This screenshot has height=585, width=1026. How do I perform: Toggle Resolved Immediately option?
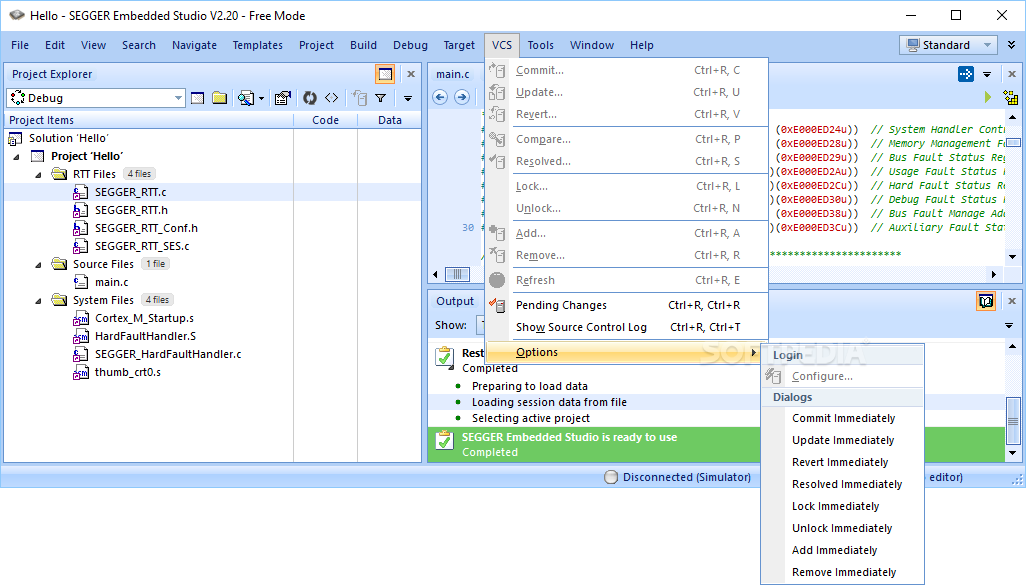(x=843, y=484)
